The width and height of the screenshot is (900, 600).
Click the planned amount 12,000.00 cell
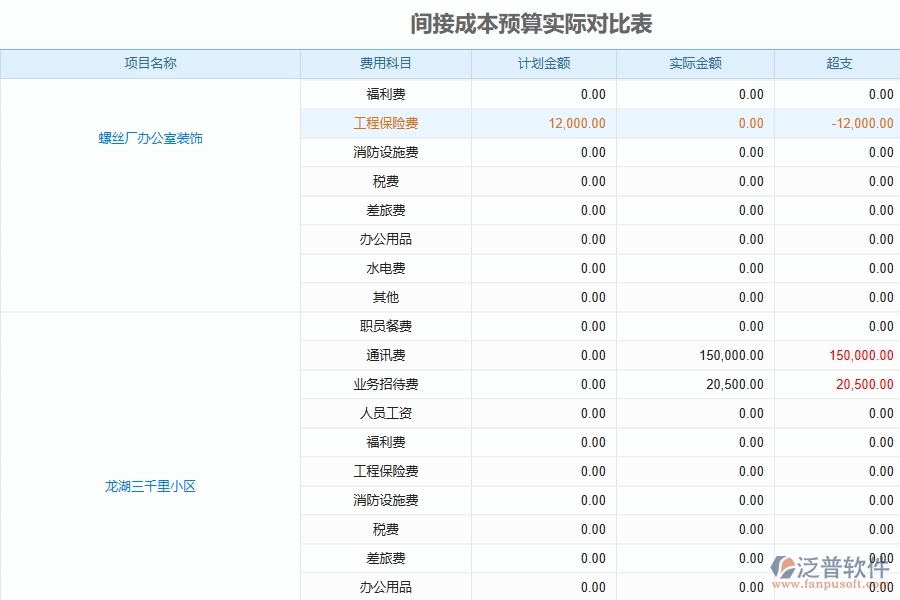(x=577, y=123)
